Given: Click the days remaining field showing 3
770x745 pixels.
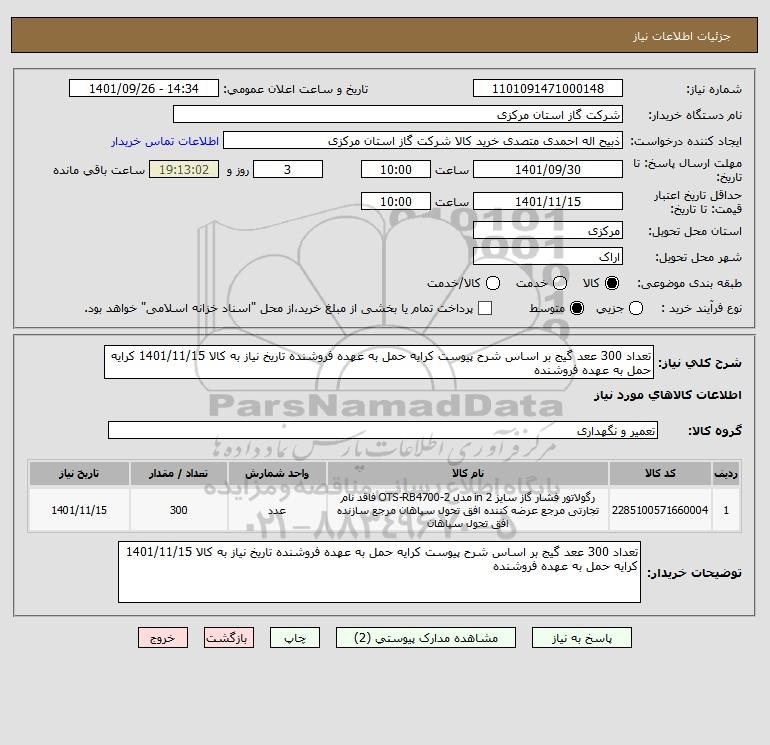Looking at the screenshot, I should click(287, 169).
